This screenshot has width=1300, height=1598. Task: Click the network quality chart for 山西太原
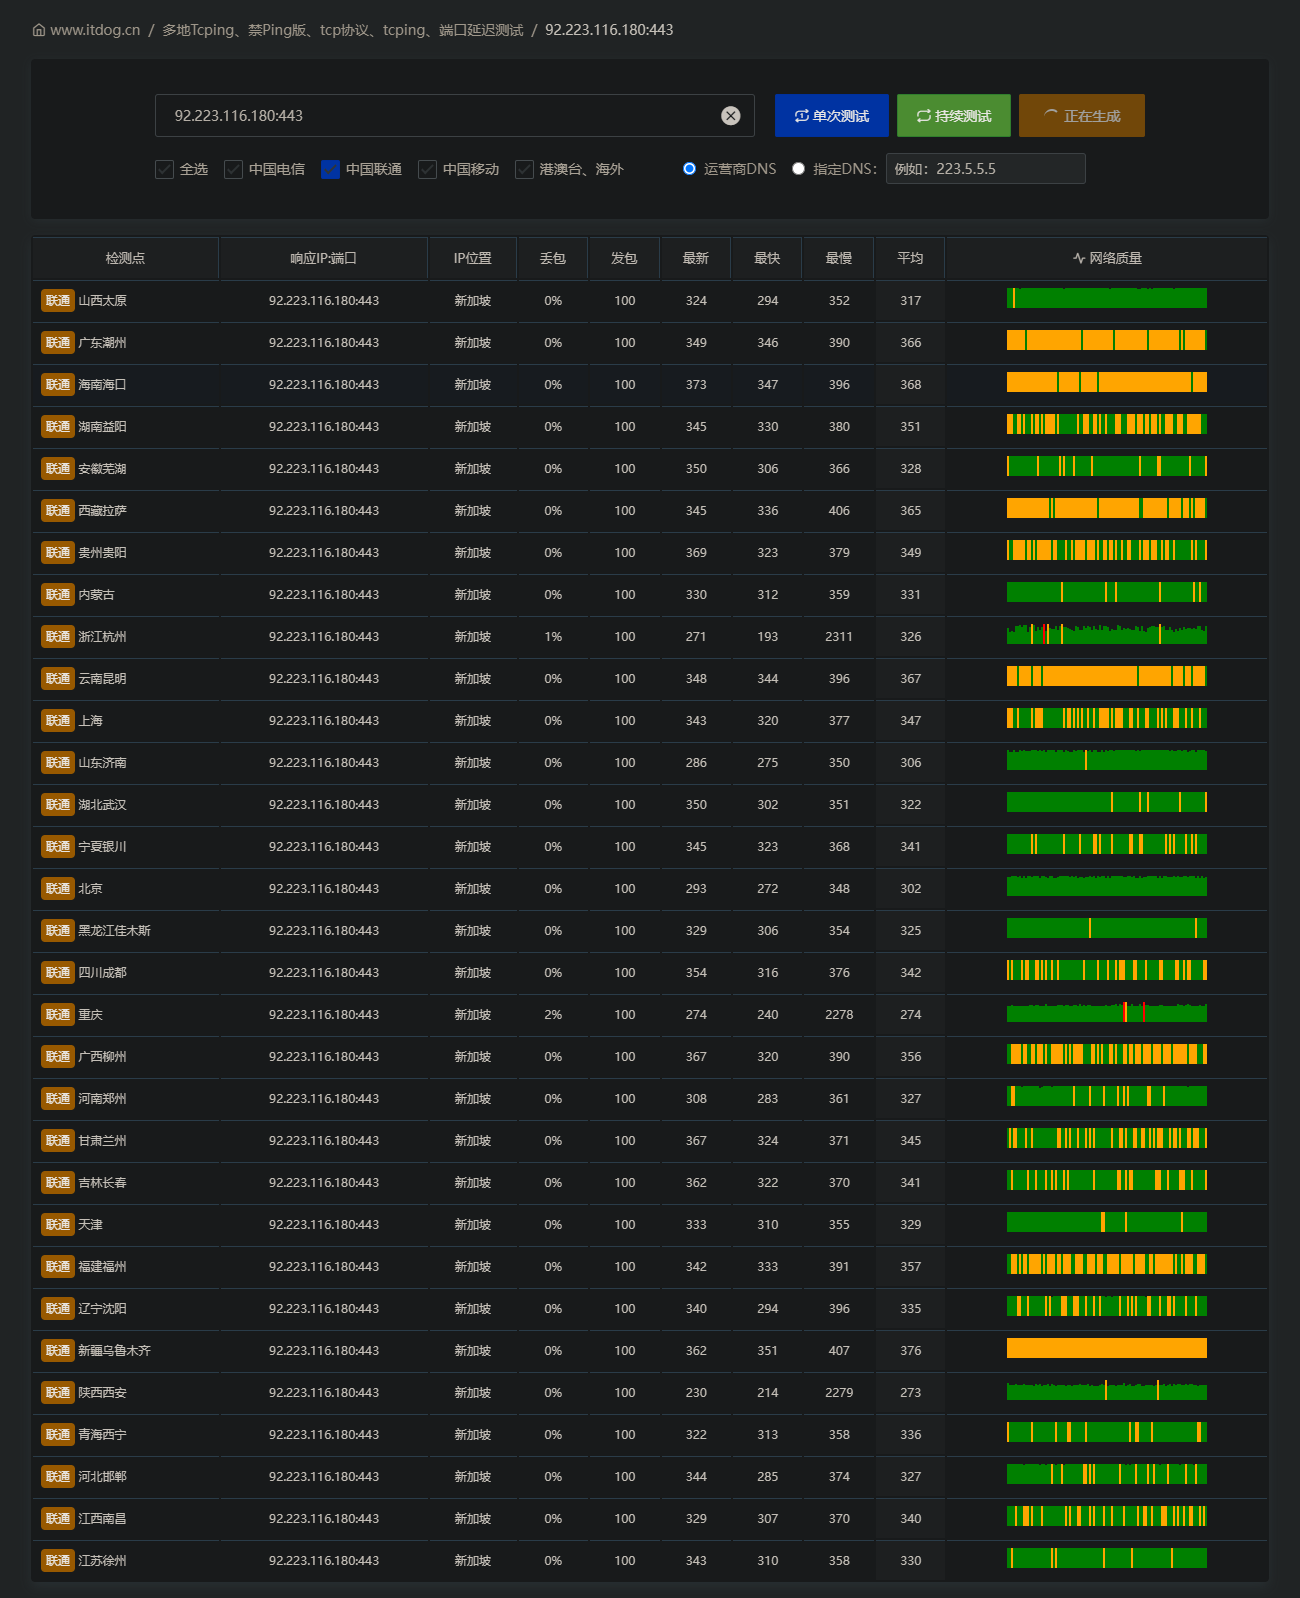[1107, 298]
